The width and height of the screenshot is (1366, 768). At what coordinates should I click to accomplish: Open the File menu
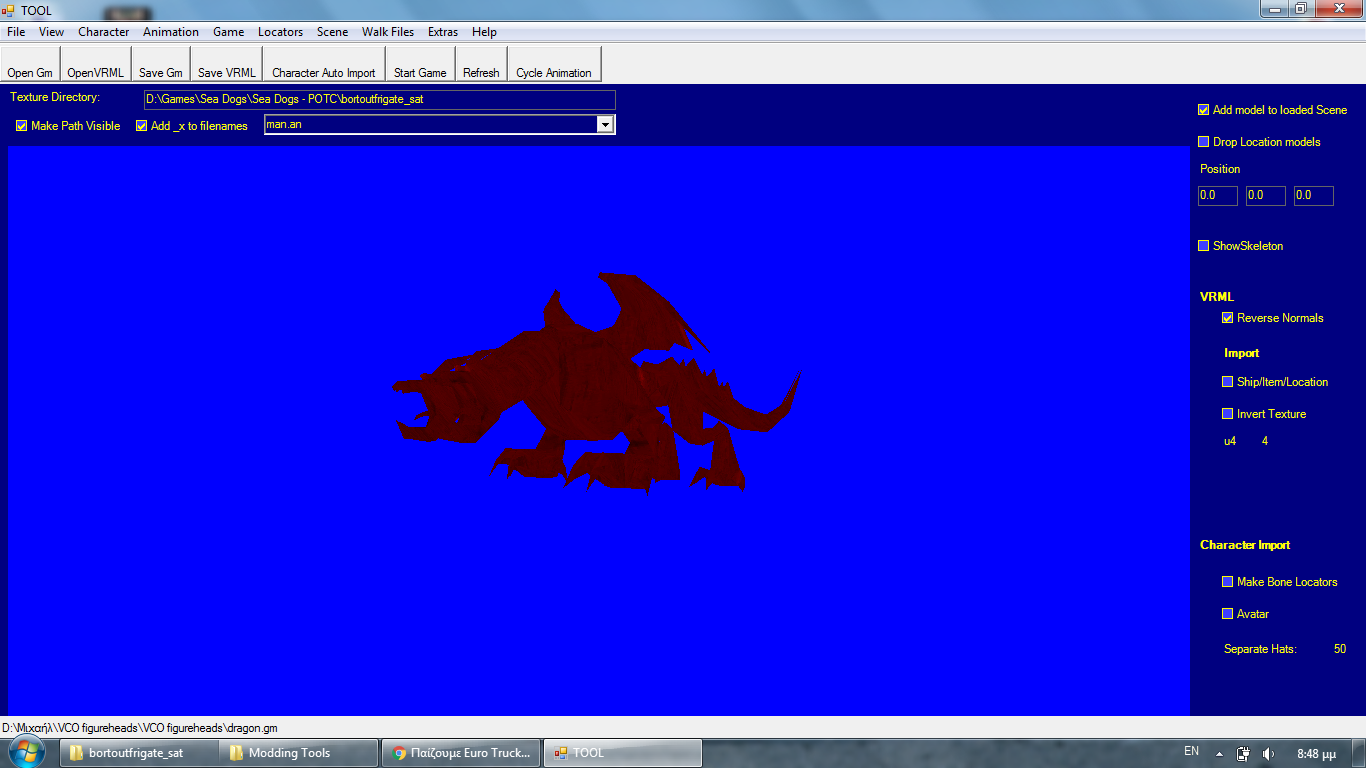click(x=16, y=32)
